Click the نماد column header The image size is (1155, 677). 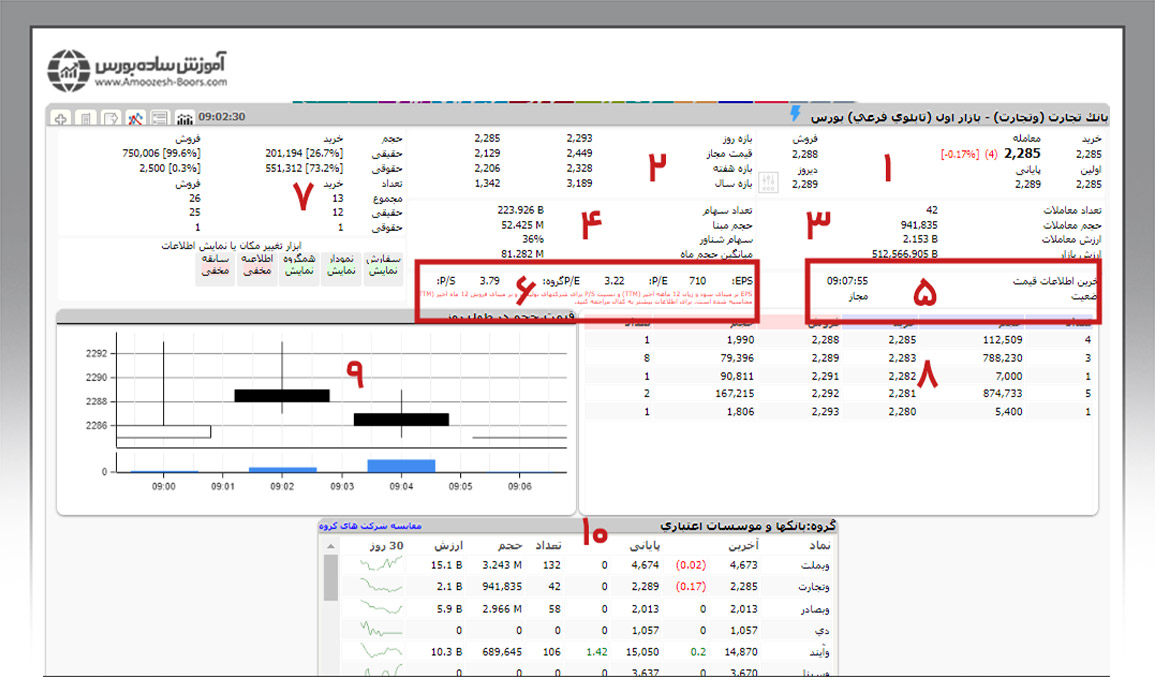click(820, 546)
